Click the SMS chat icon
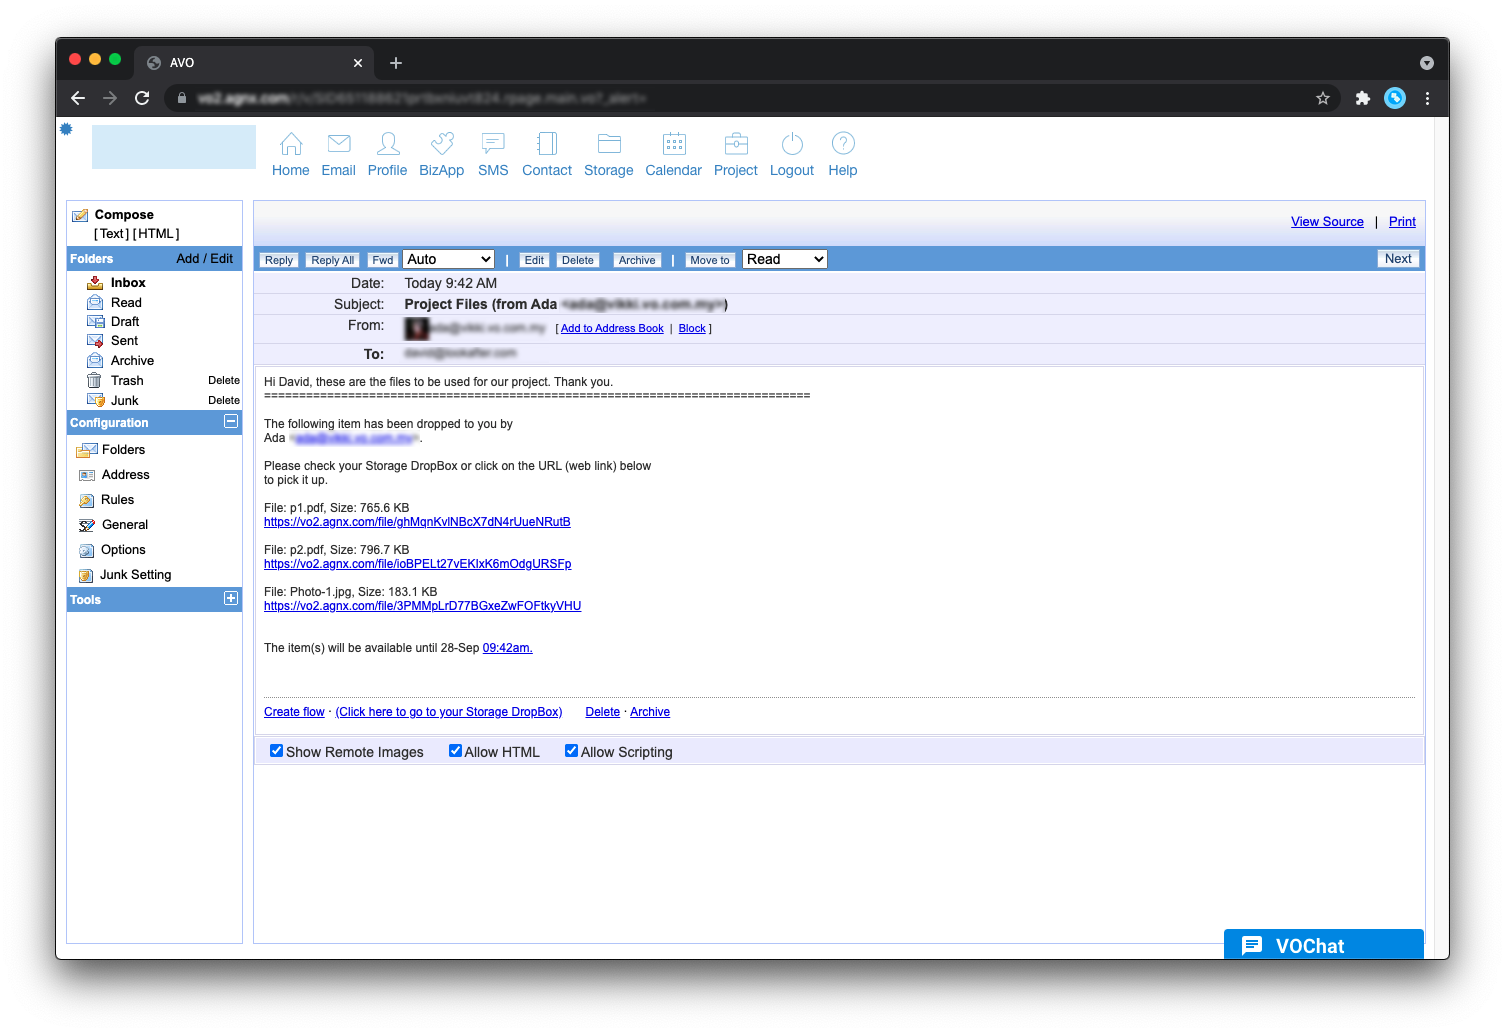 493,144
